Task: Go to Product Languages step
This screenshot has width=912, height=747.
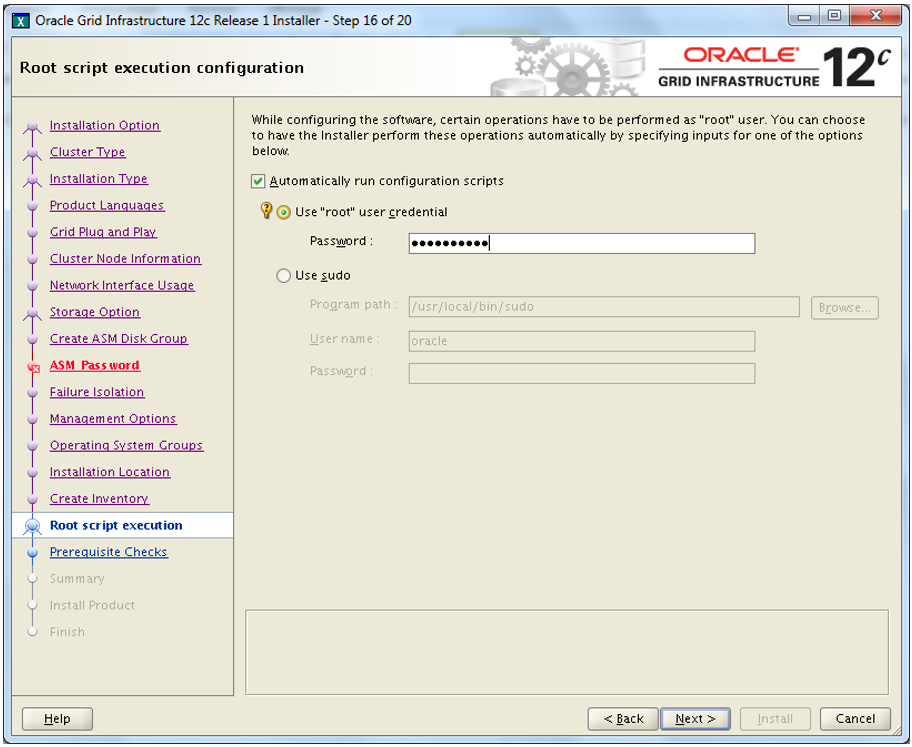Action: click(x=106, y=206)
